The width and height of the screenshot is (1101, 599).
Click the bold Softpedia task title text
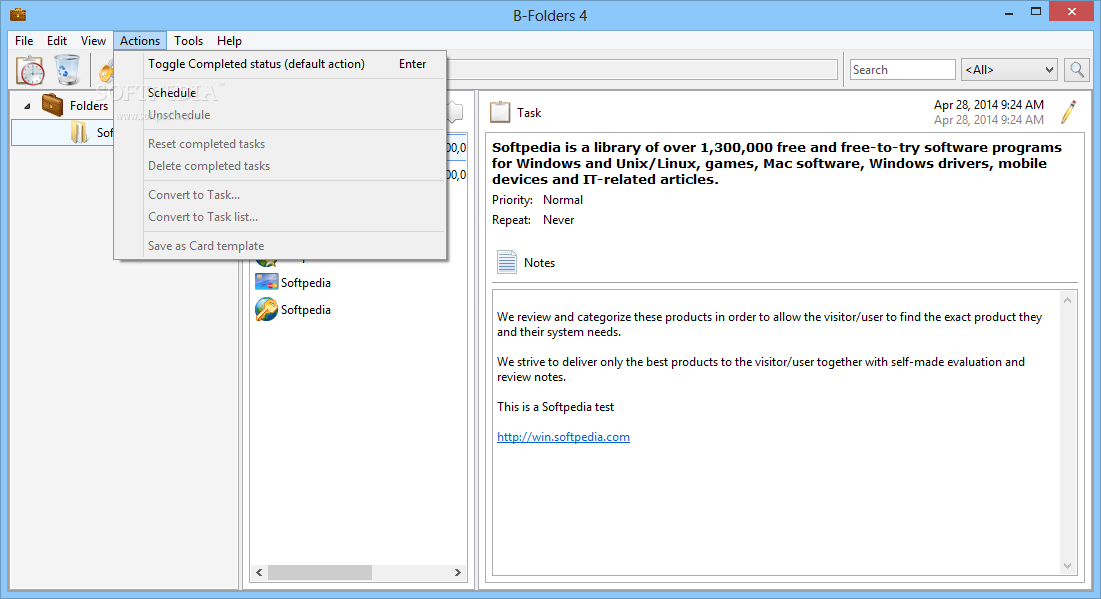pos(777,164)
